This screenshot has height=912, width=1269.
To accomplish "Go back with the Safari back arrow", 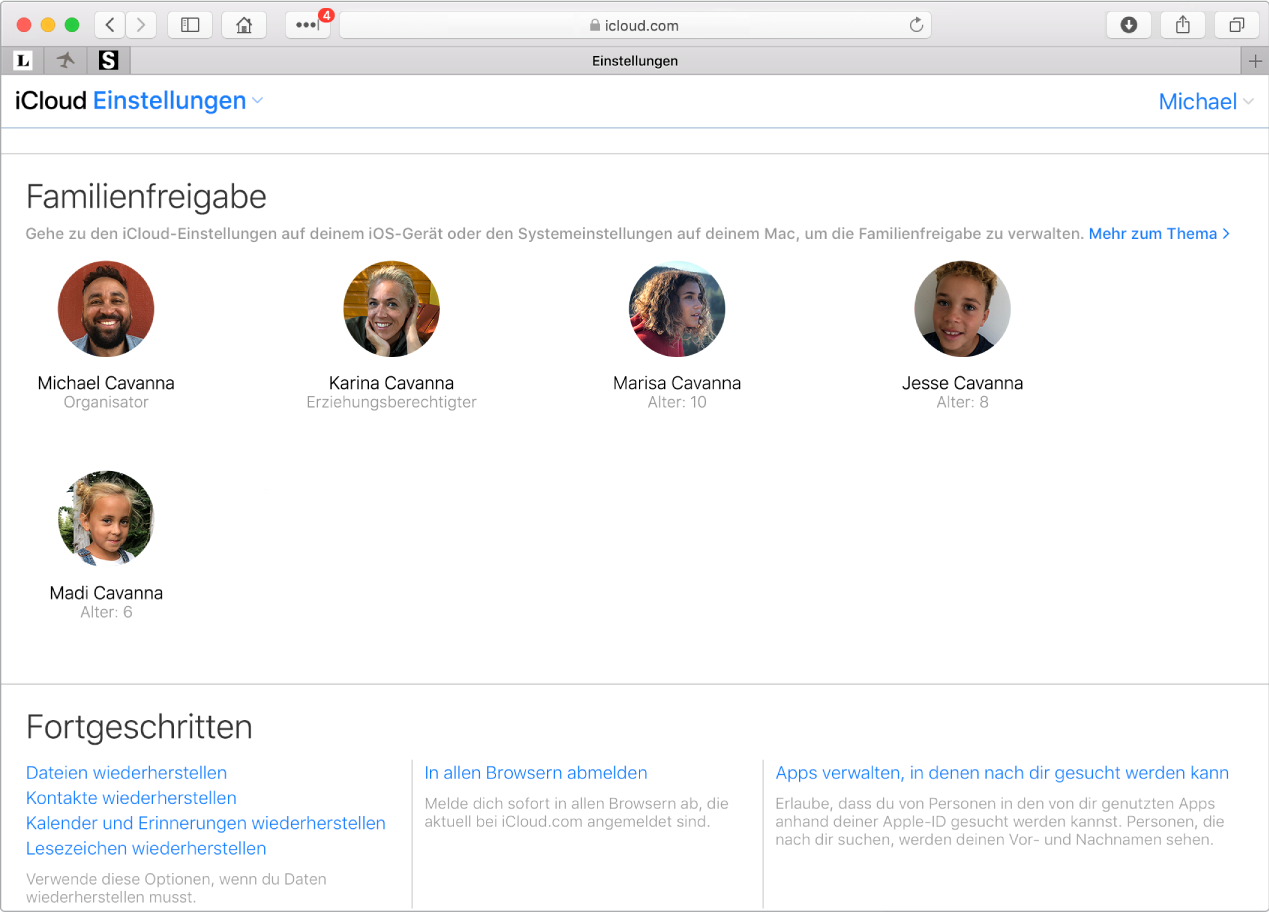I will pos(110,25).
